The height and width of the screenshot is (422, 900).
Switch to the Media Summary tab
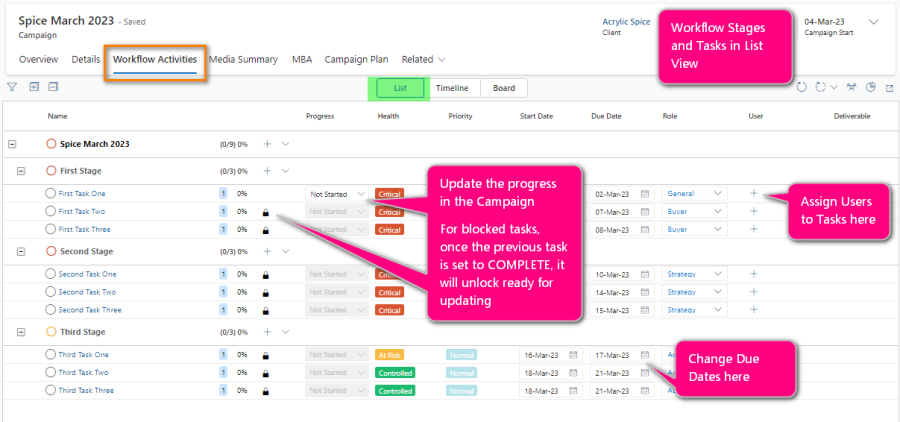(243, 60)
